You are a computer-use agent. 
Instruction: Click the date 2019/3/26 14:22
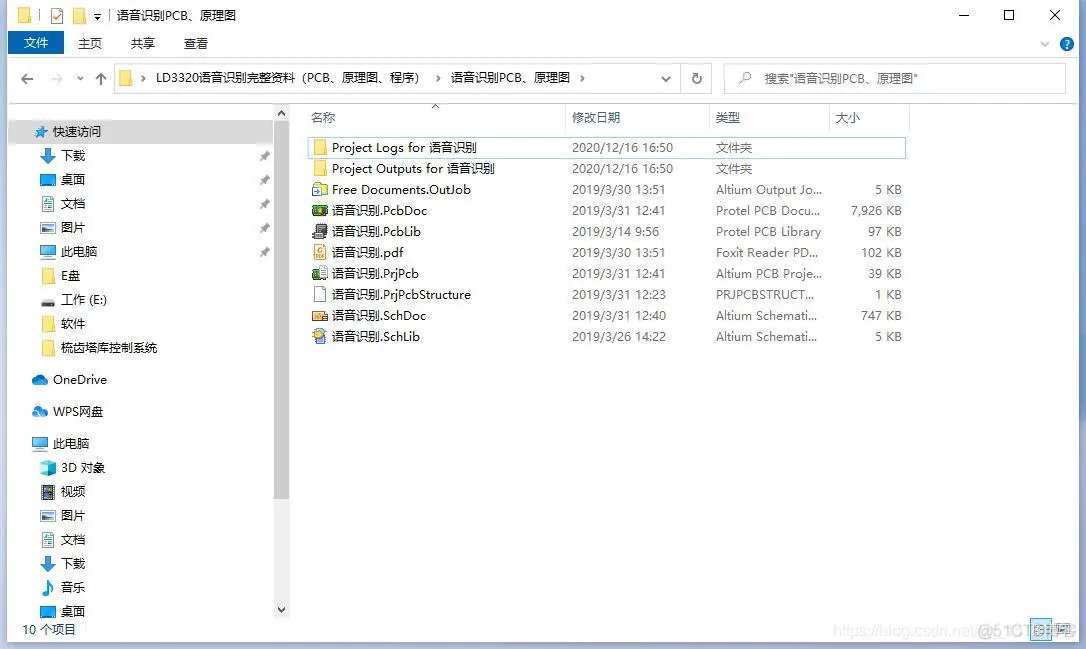click(x=618, y=337)
